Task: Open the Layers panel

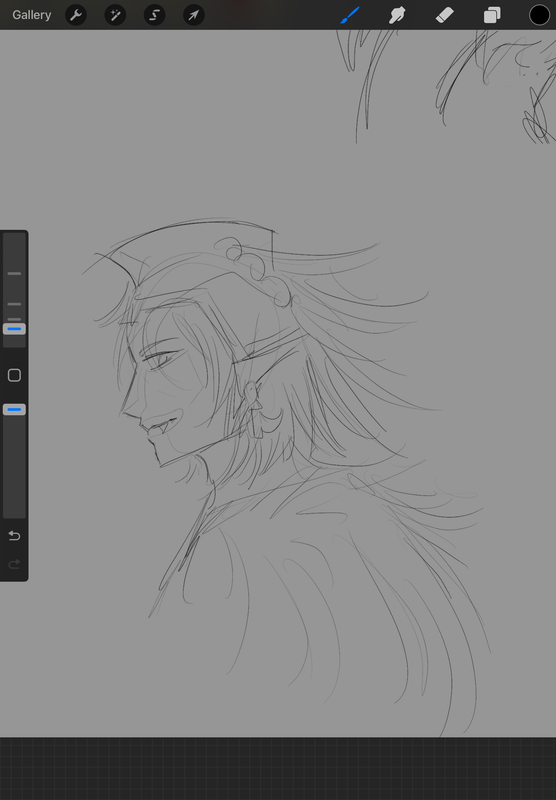Action: 492,15
